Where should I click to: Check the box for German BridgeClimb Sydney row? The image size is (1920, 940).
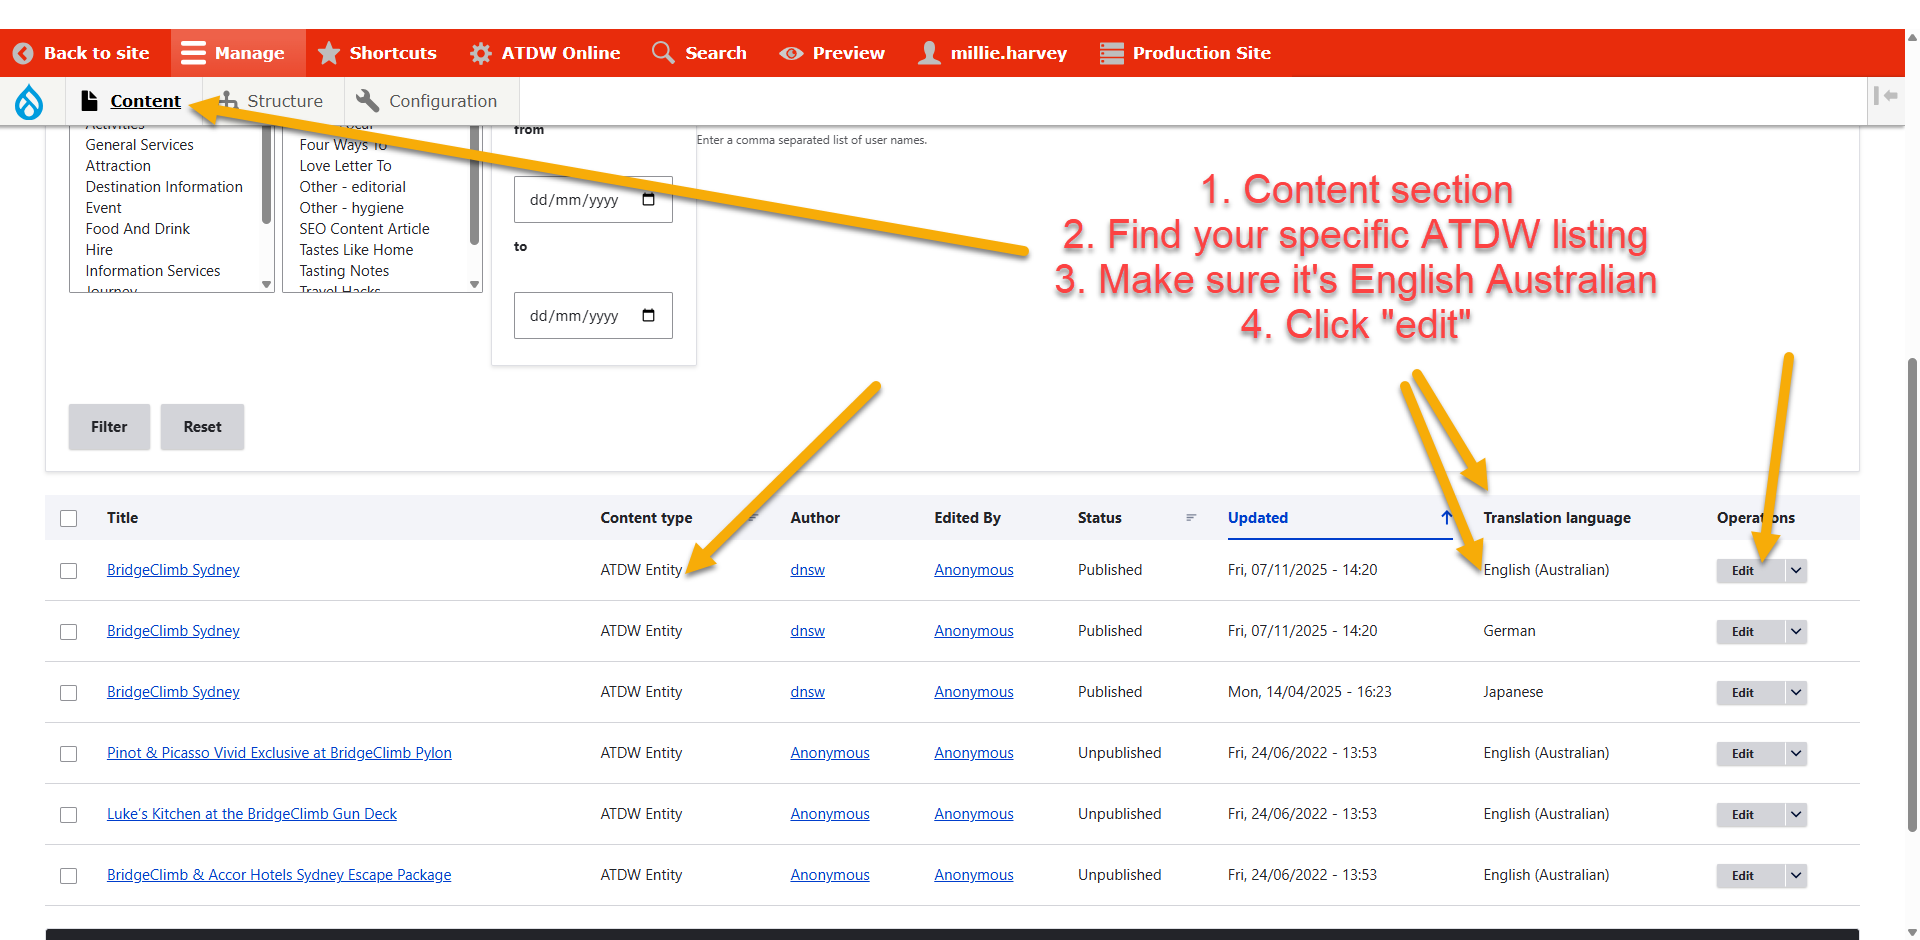point(68,632)
